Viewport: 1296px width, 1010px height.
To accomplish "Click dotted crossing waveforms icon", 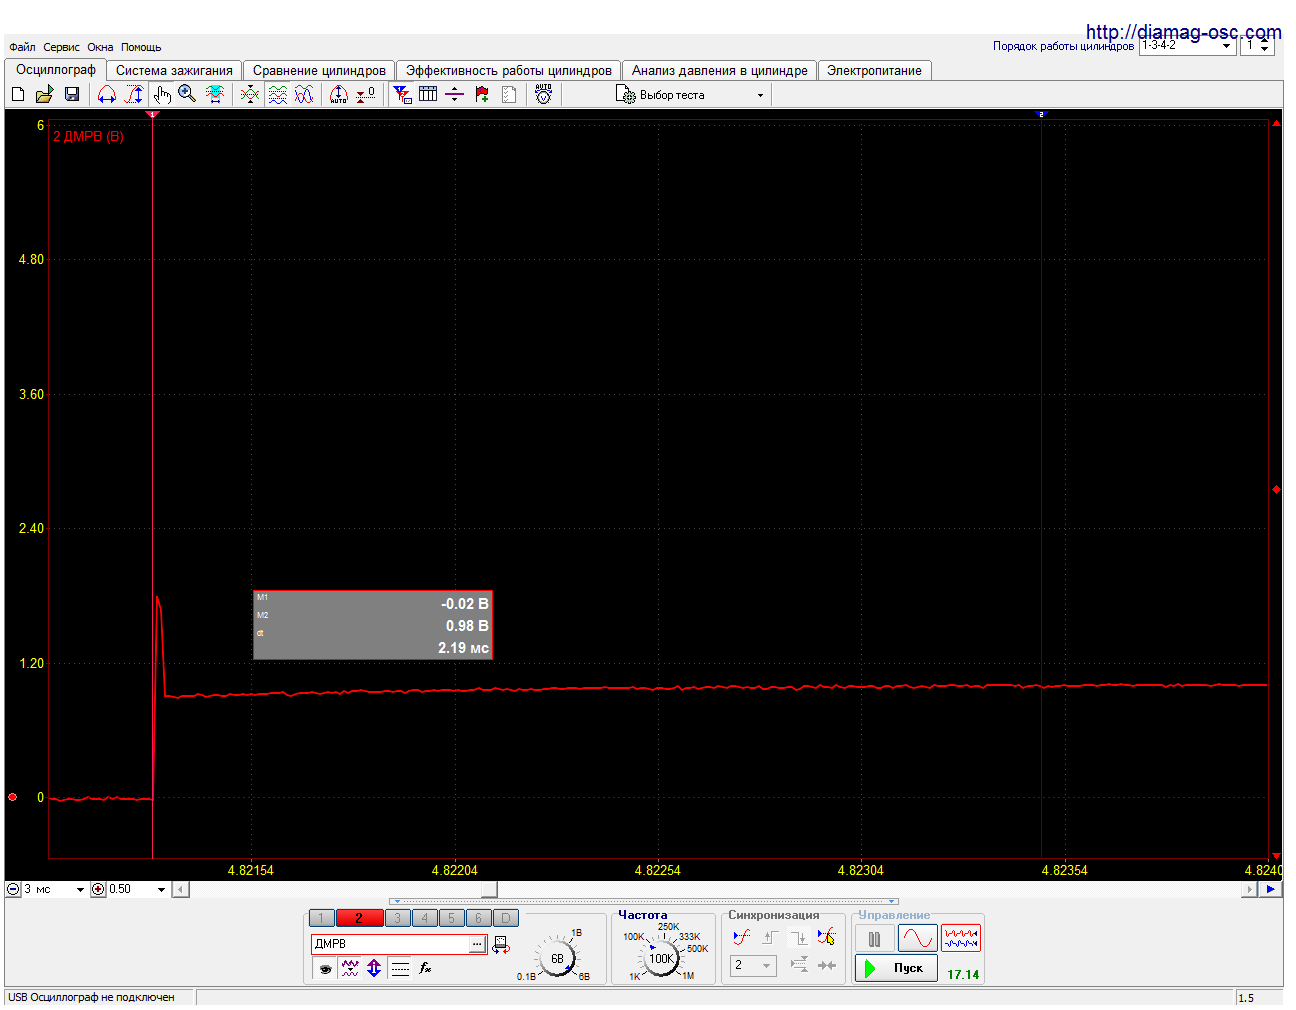I will (x=250, y=94).
